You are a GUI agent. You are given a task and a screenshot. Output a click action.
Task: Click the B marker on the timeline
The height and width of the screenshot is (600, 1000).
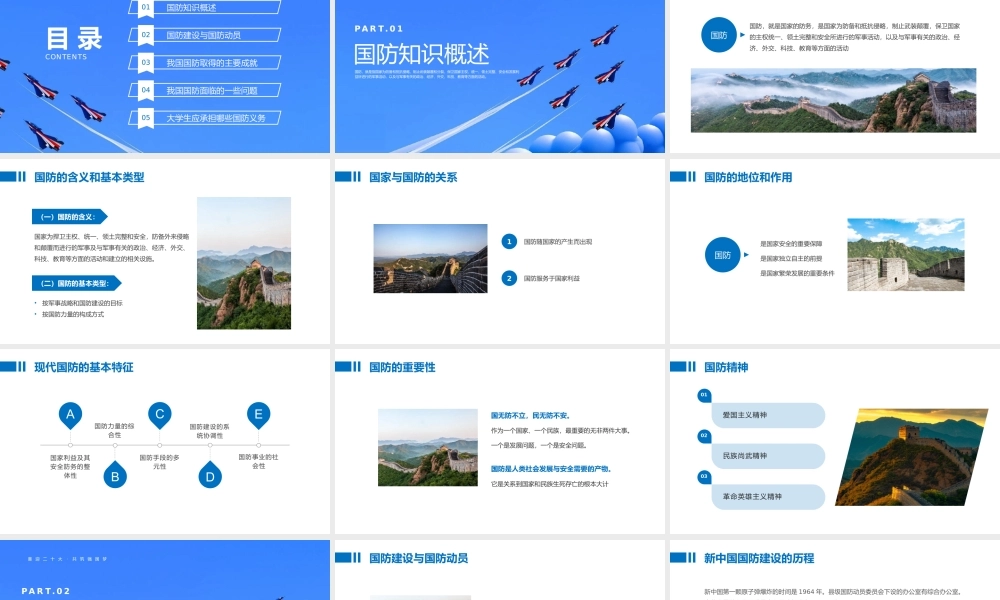[x=115, y=476]
